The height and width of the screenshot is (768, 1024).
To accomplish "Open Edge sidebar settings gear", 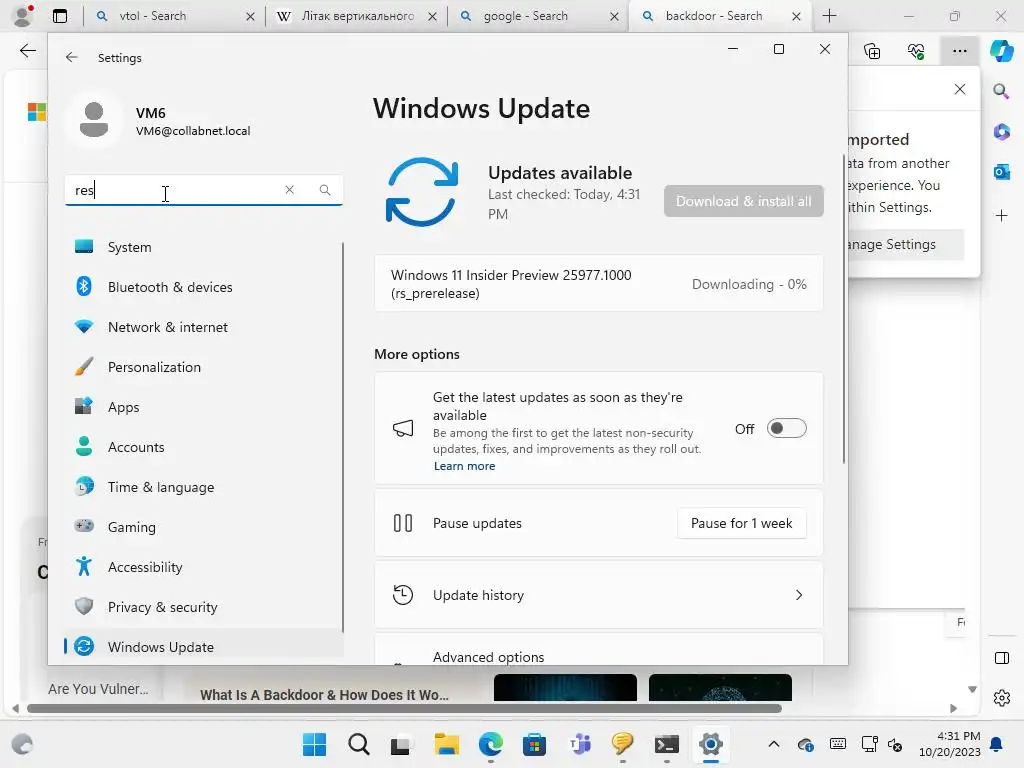I will 1001,698.
